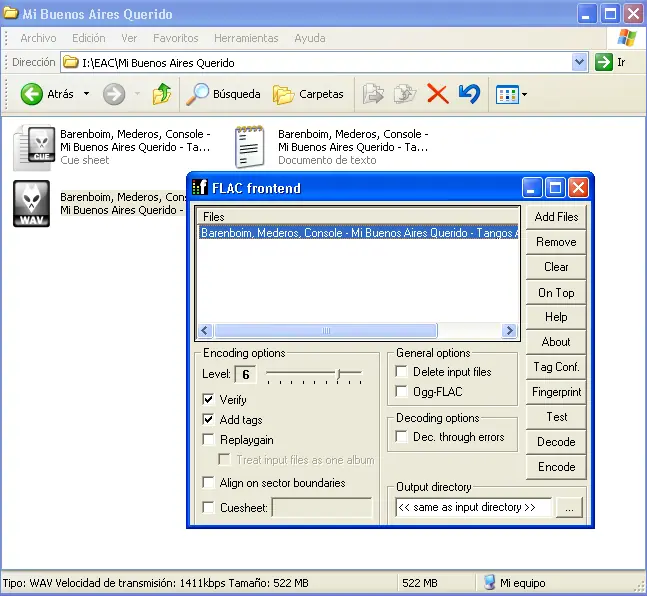Go up one folder level icon

coord(162,94)
